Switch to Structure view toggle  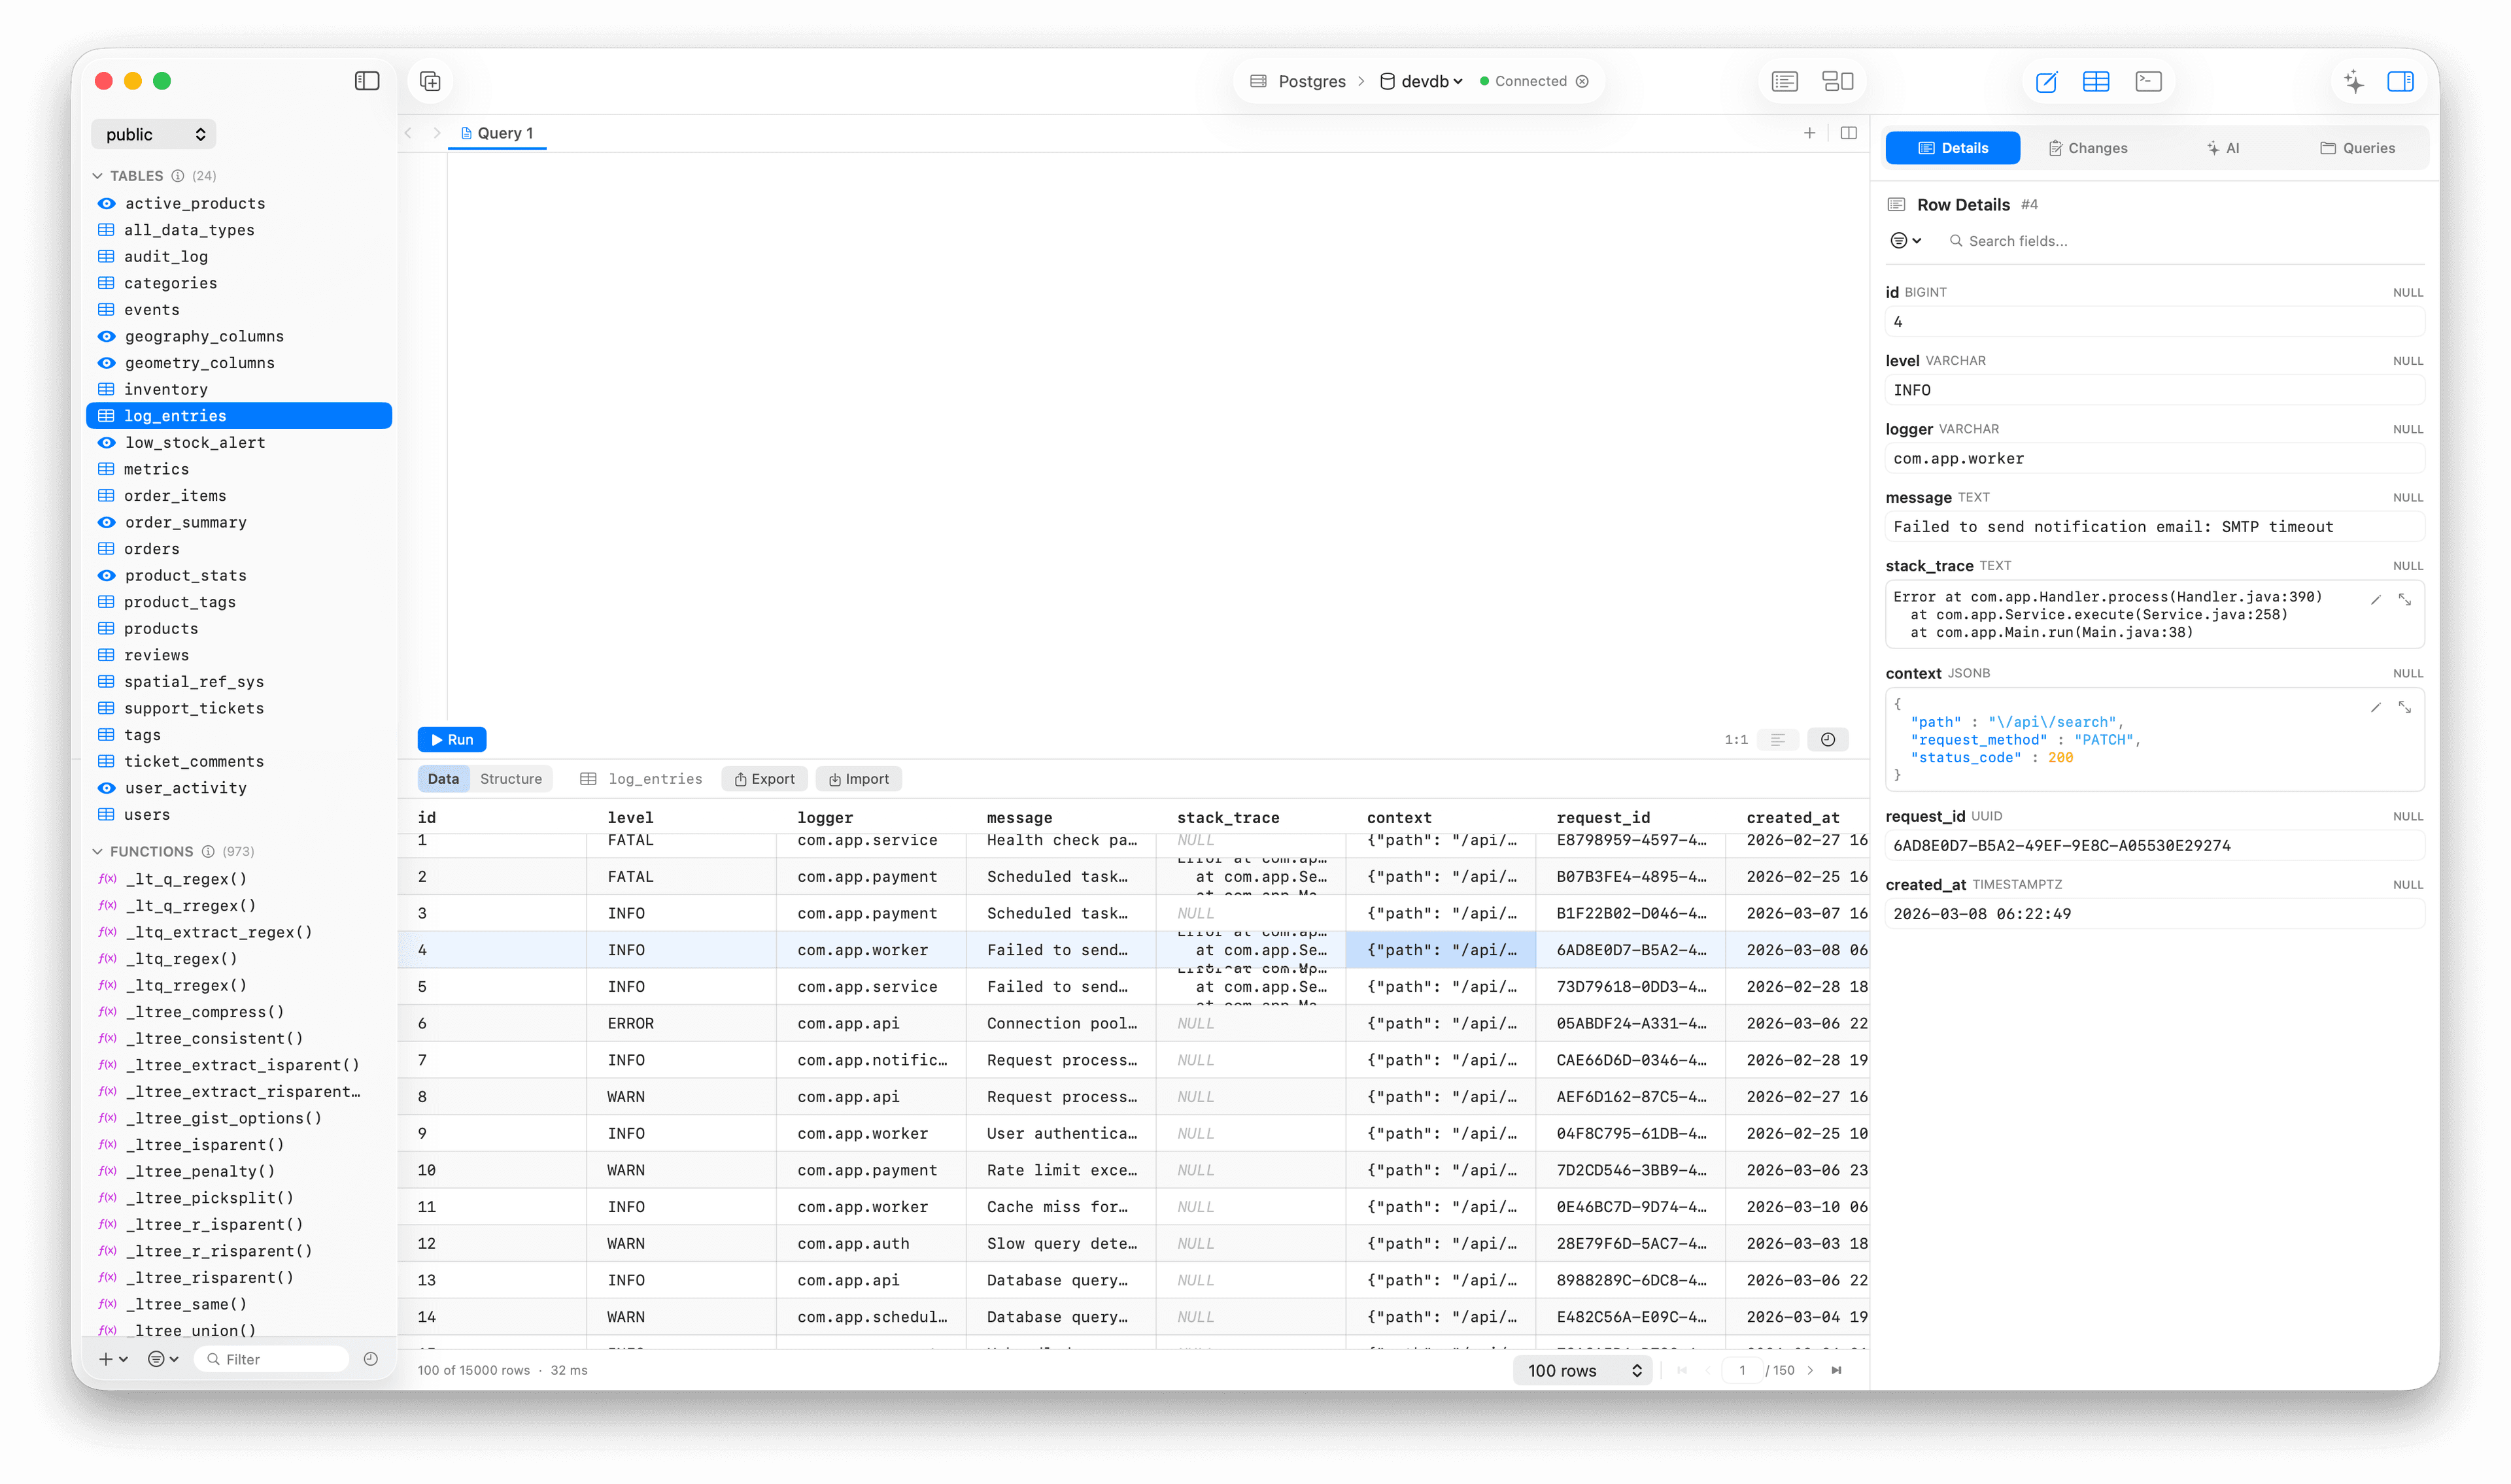[510, 779]
